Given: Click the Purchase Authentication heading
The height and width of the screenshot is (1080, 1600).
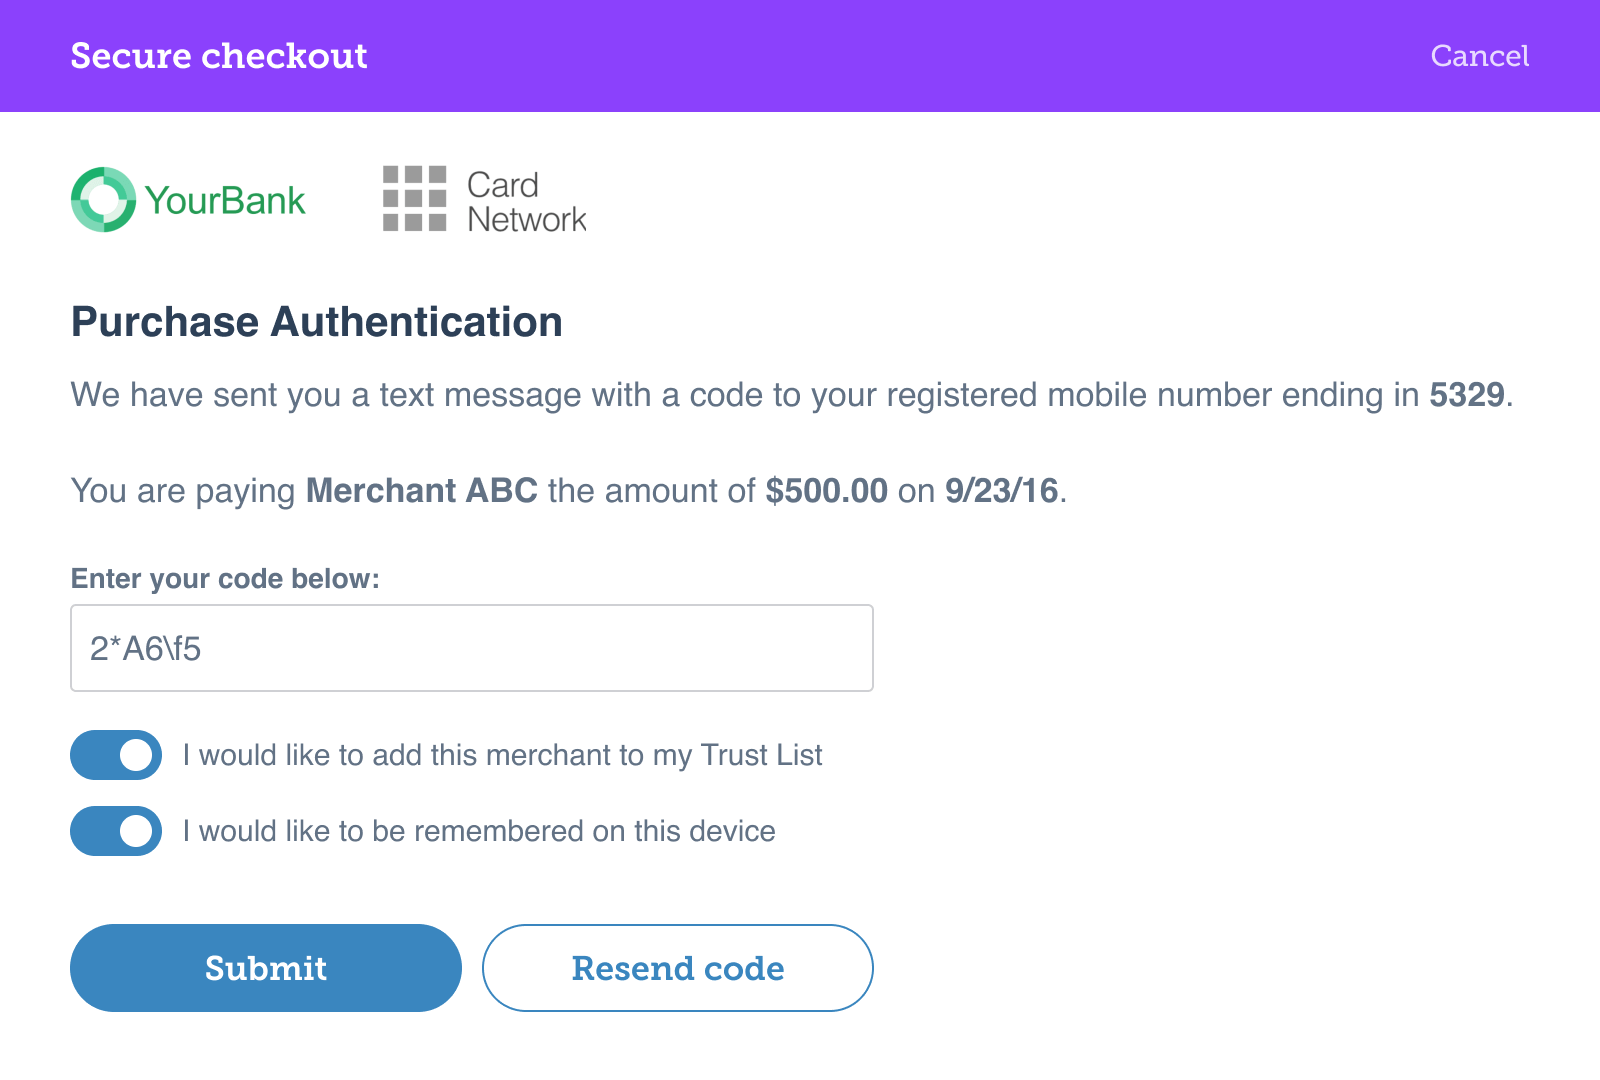Looking at the screenshot, I should coord(316,322).
